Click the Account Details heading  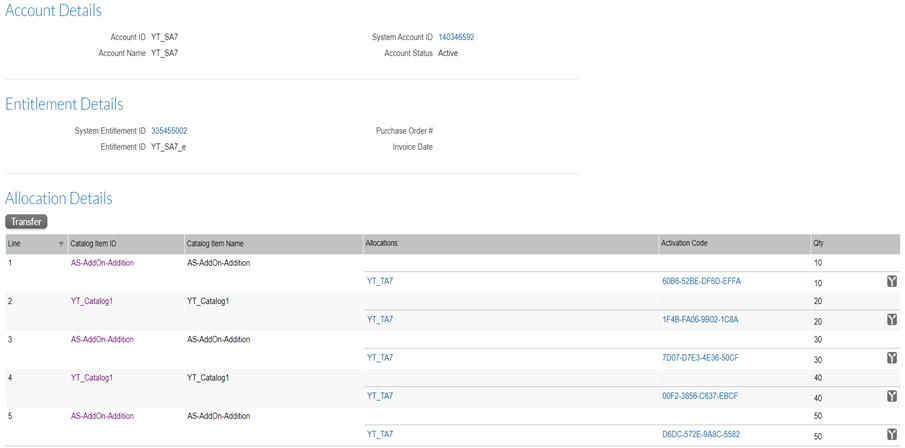(53, 10)
